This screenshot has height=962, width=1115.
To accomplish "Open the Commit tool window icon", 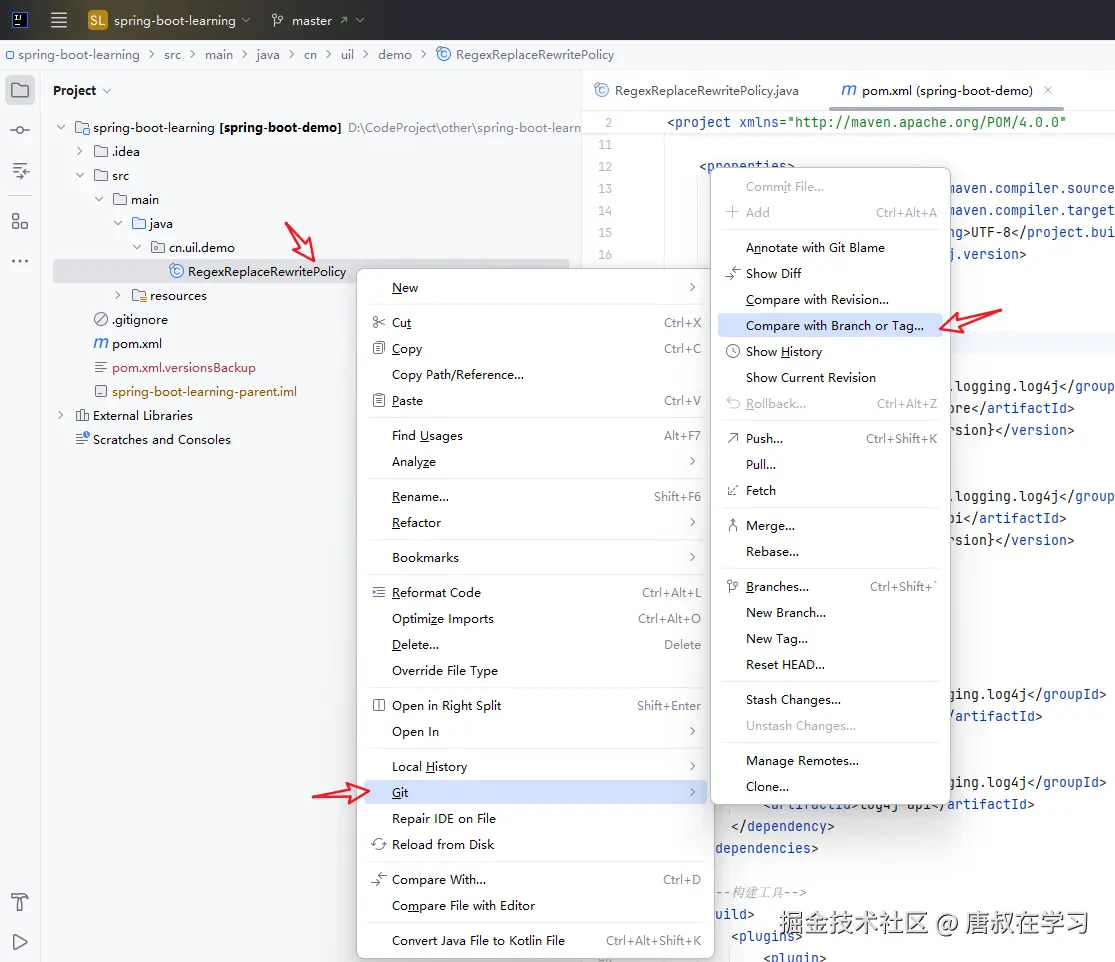I will coord(20,130).
